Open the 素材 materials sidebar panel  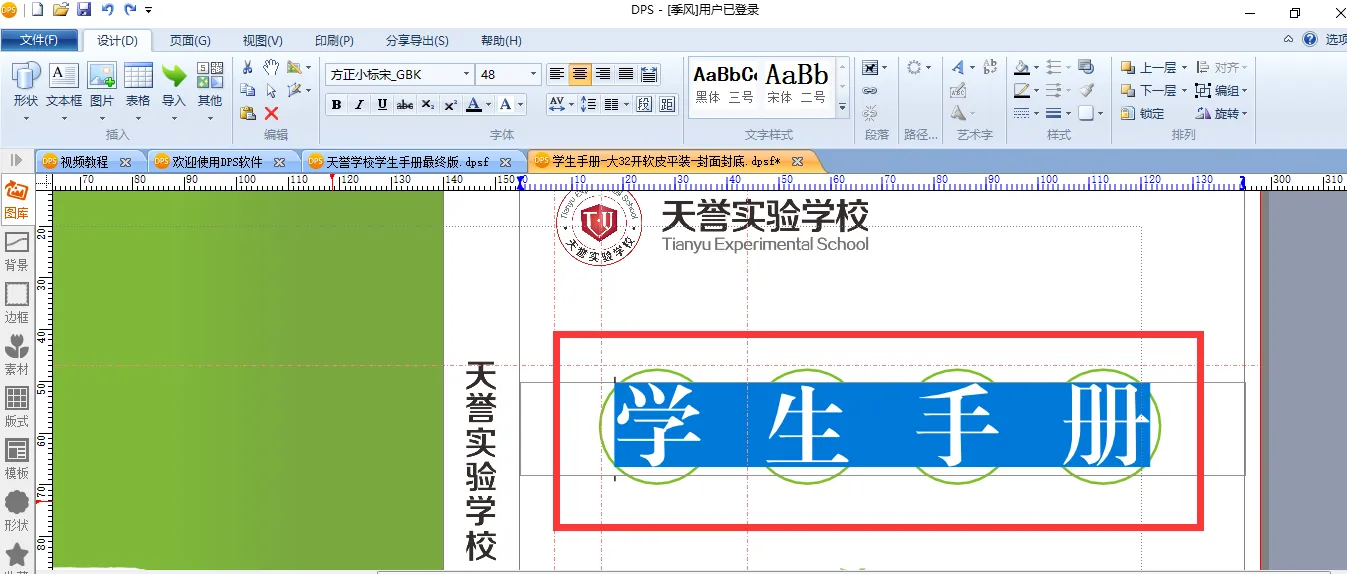tap(16, 355)
